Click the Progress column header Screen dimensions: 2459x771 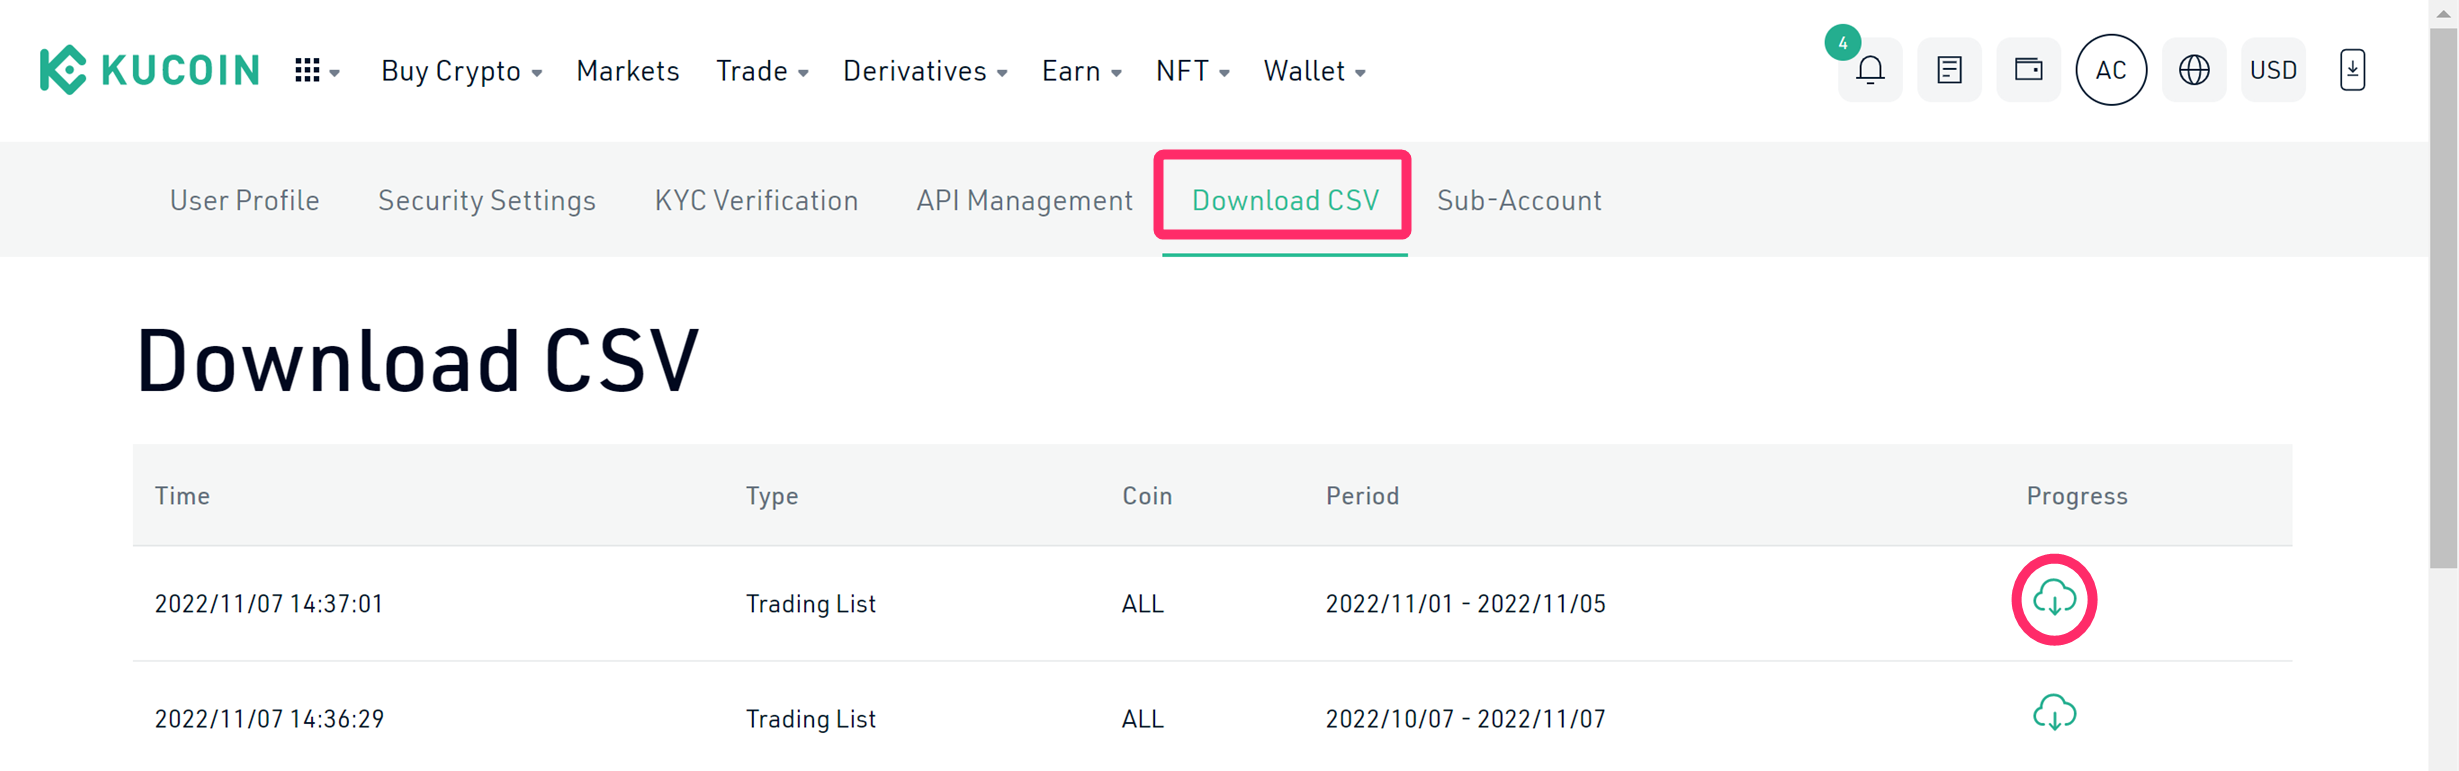point(2077,496)
